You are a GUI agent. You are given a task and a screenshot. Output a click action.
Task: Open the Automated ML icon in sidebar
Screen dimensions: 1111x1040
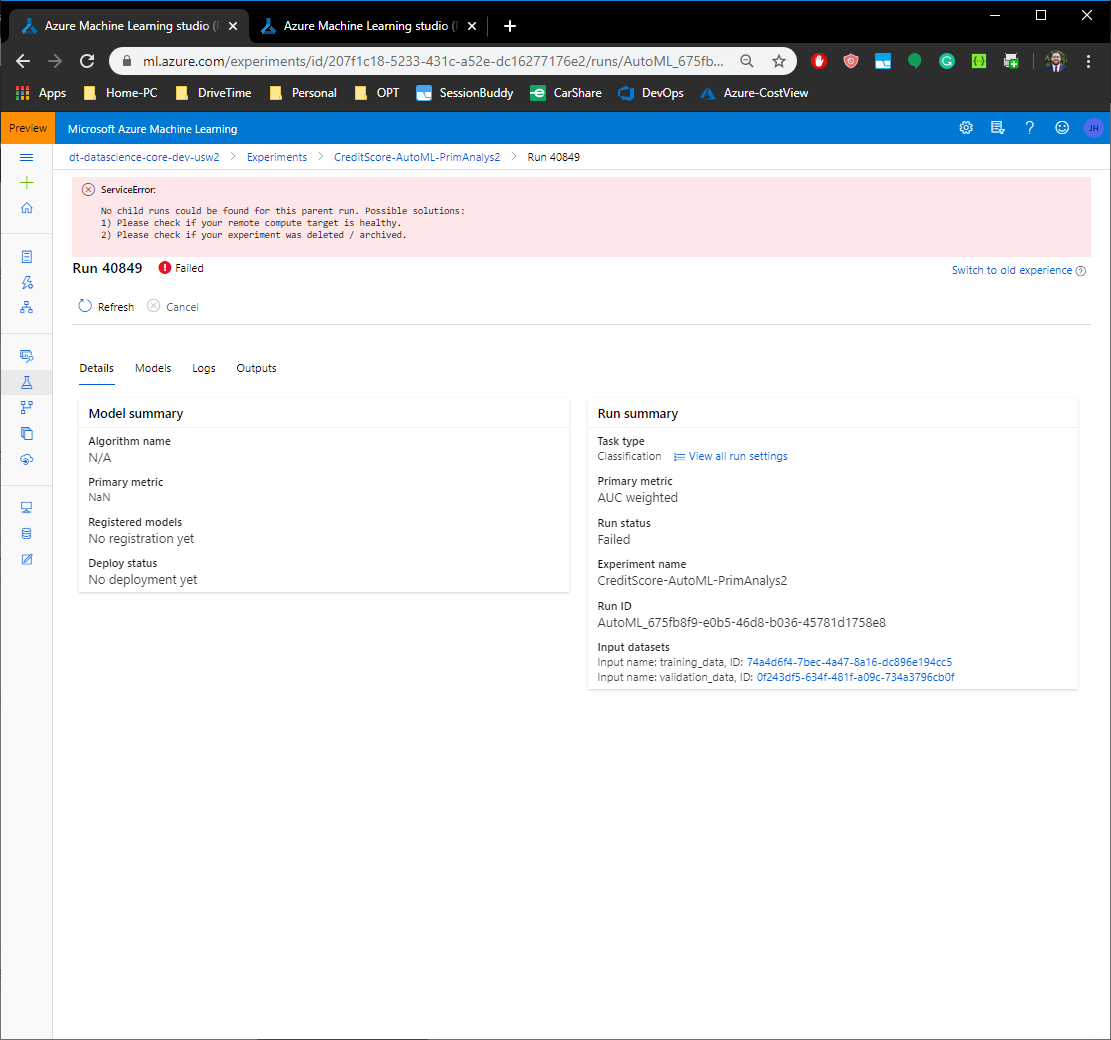[x=27, y=282]
